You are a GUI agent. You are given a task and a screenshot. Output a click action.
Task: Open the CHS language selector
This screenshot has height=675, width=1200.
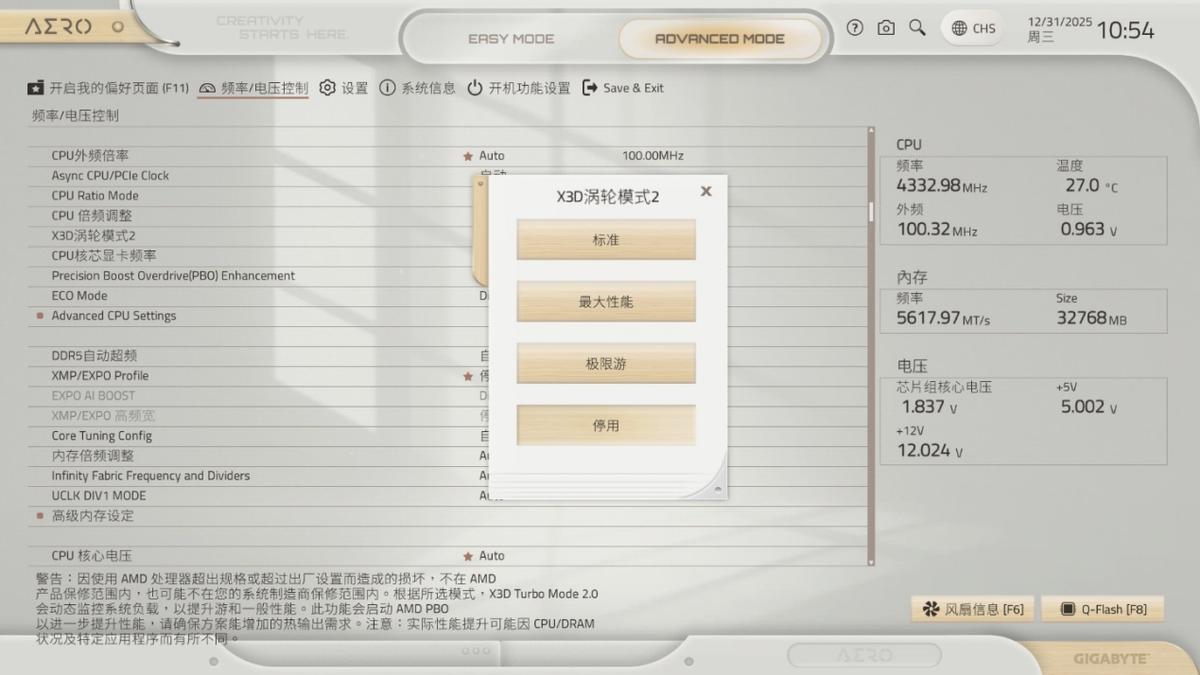pyautogui.click(x=973, y=28)
